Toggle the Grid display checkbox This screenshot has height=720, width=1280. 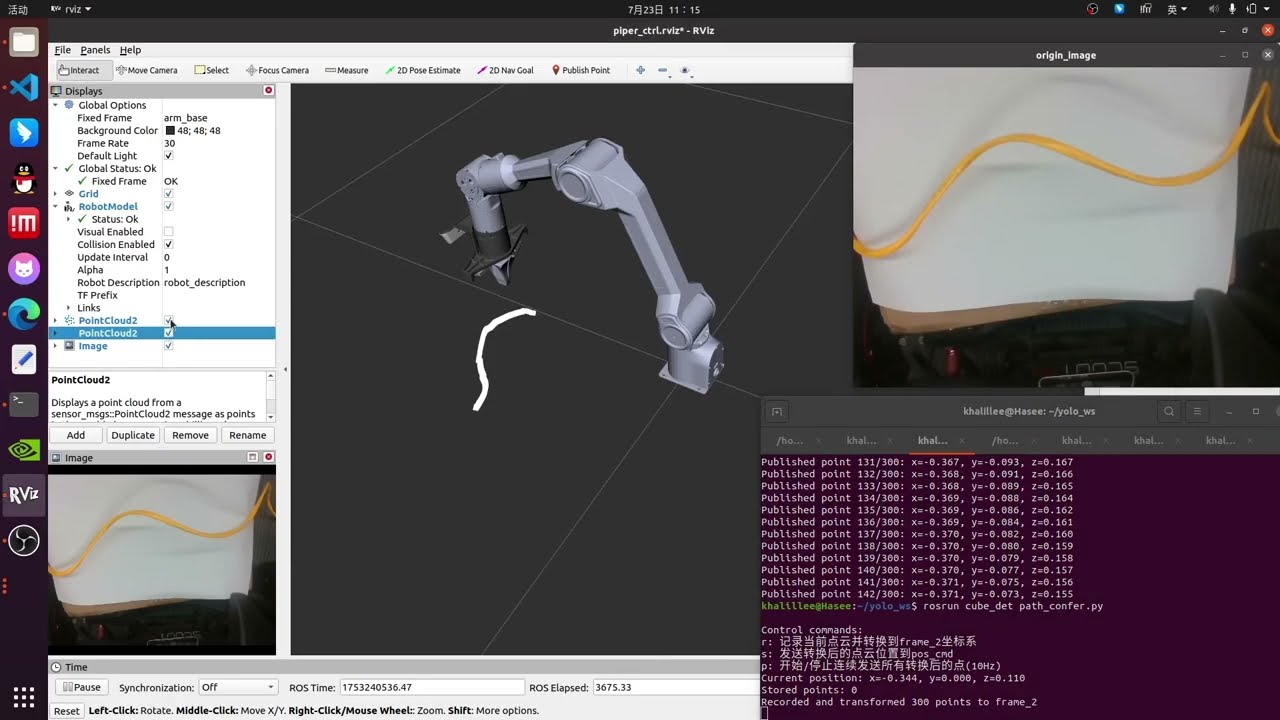tap(168, 194)
